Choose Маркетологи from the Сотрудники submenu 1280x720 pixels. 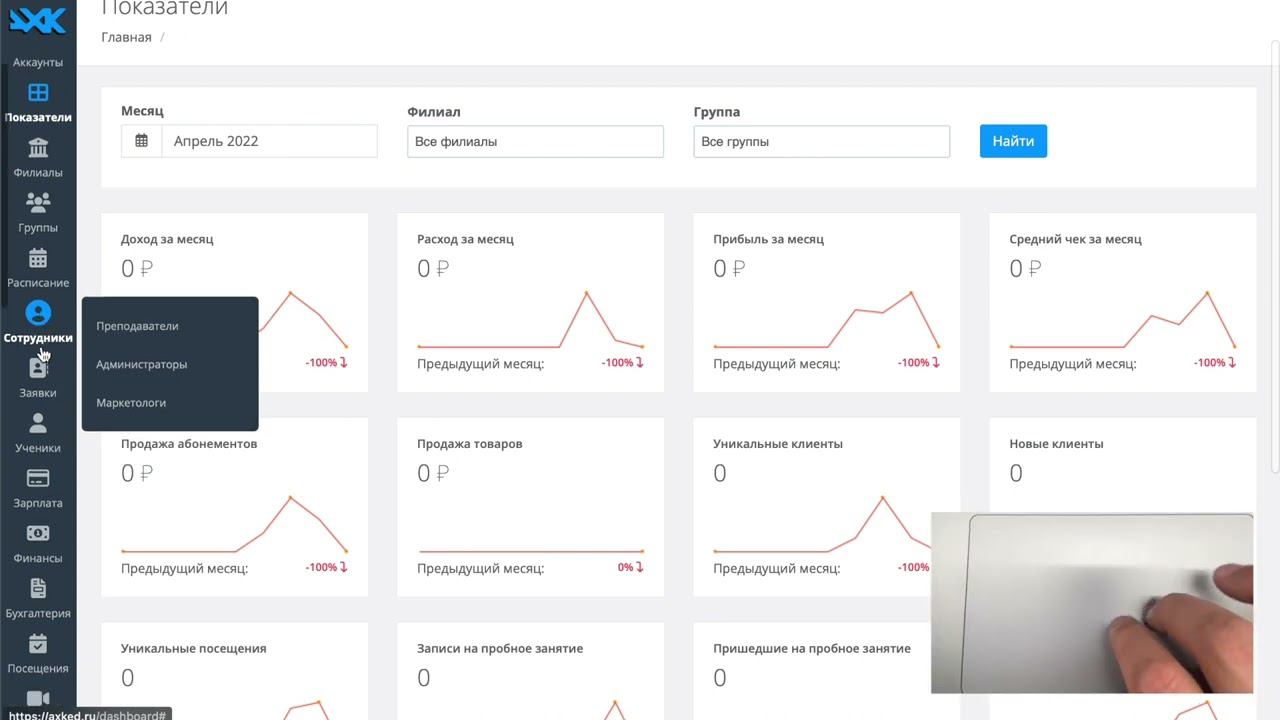pyautogui.click(x=131, y=403)
